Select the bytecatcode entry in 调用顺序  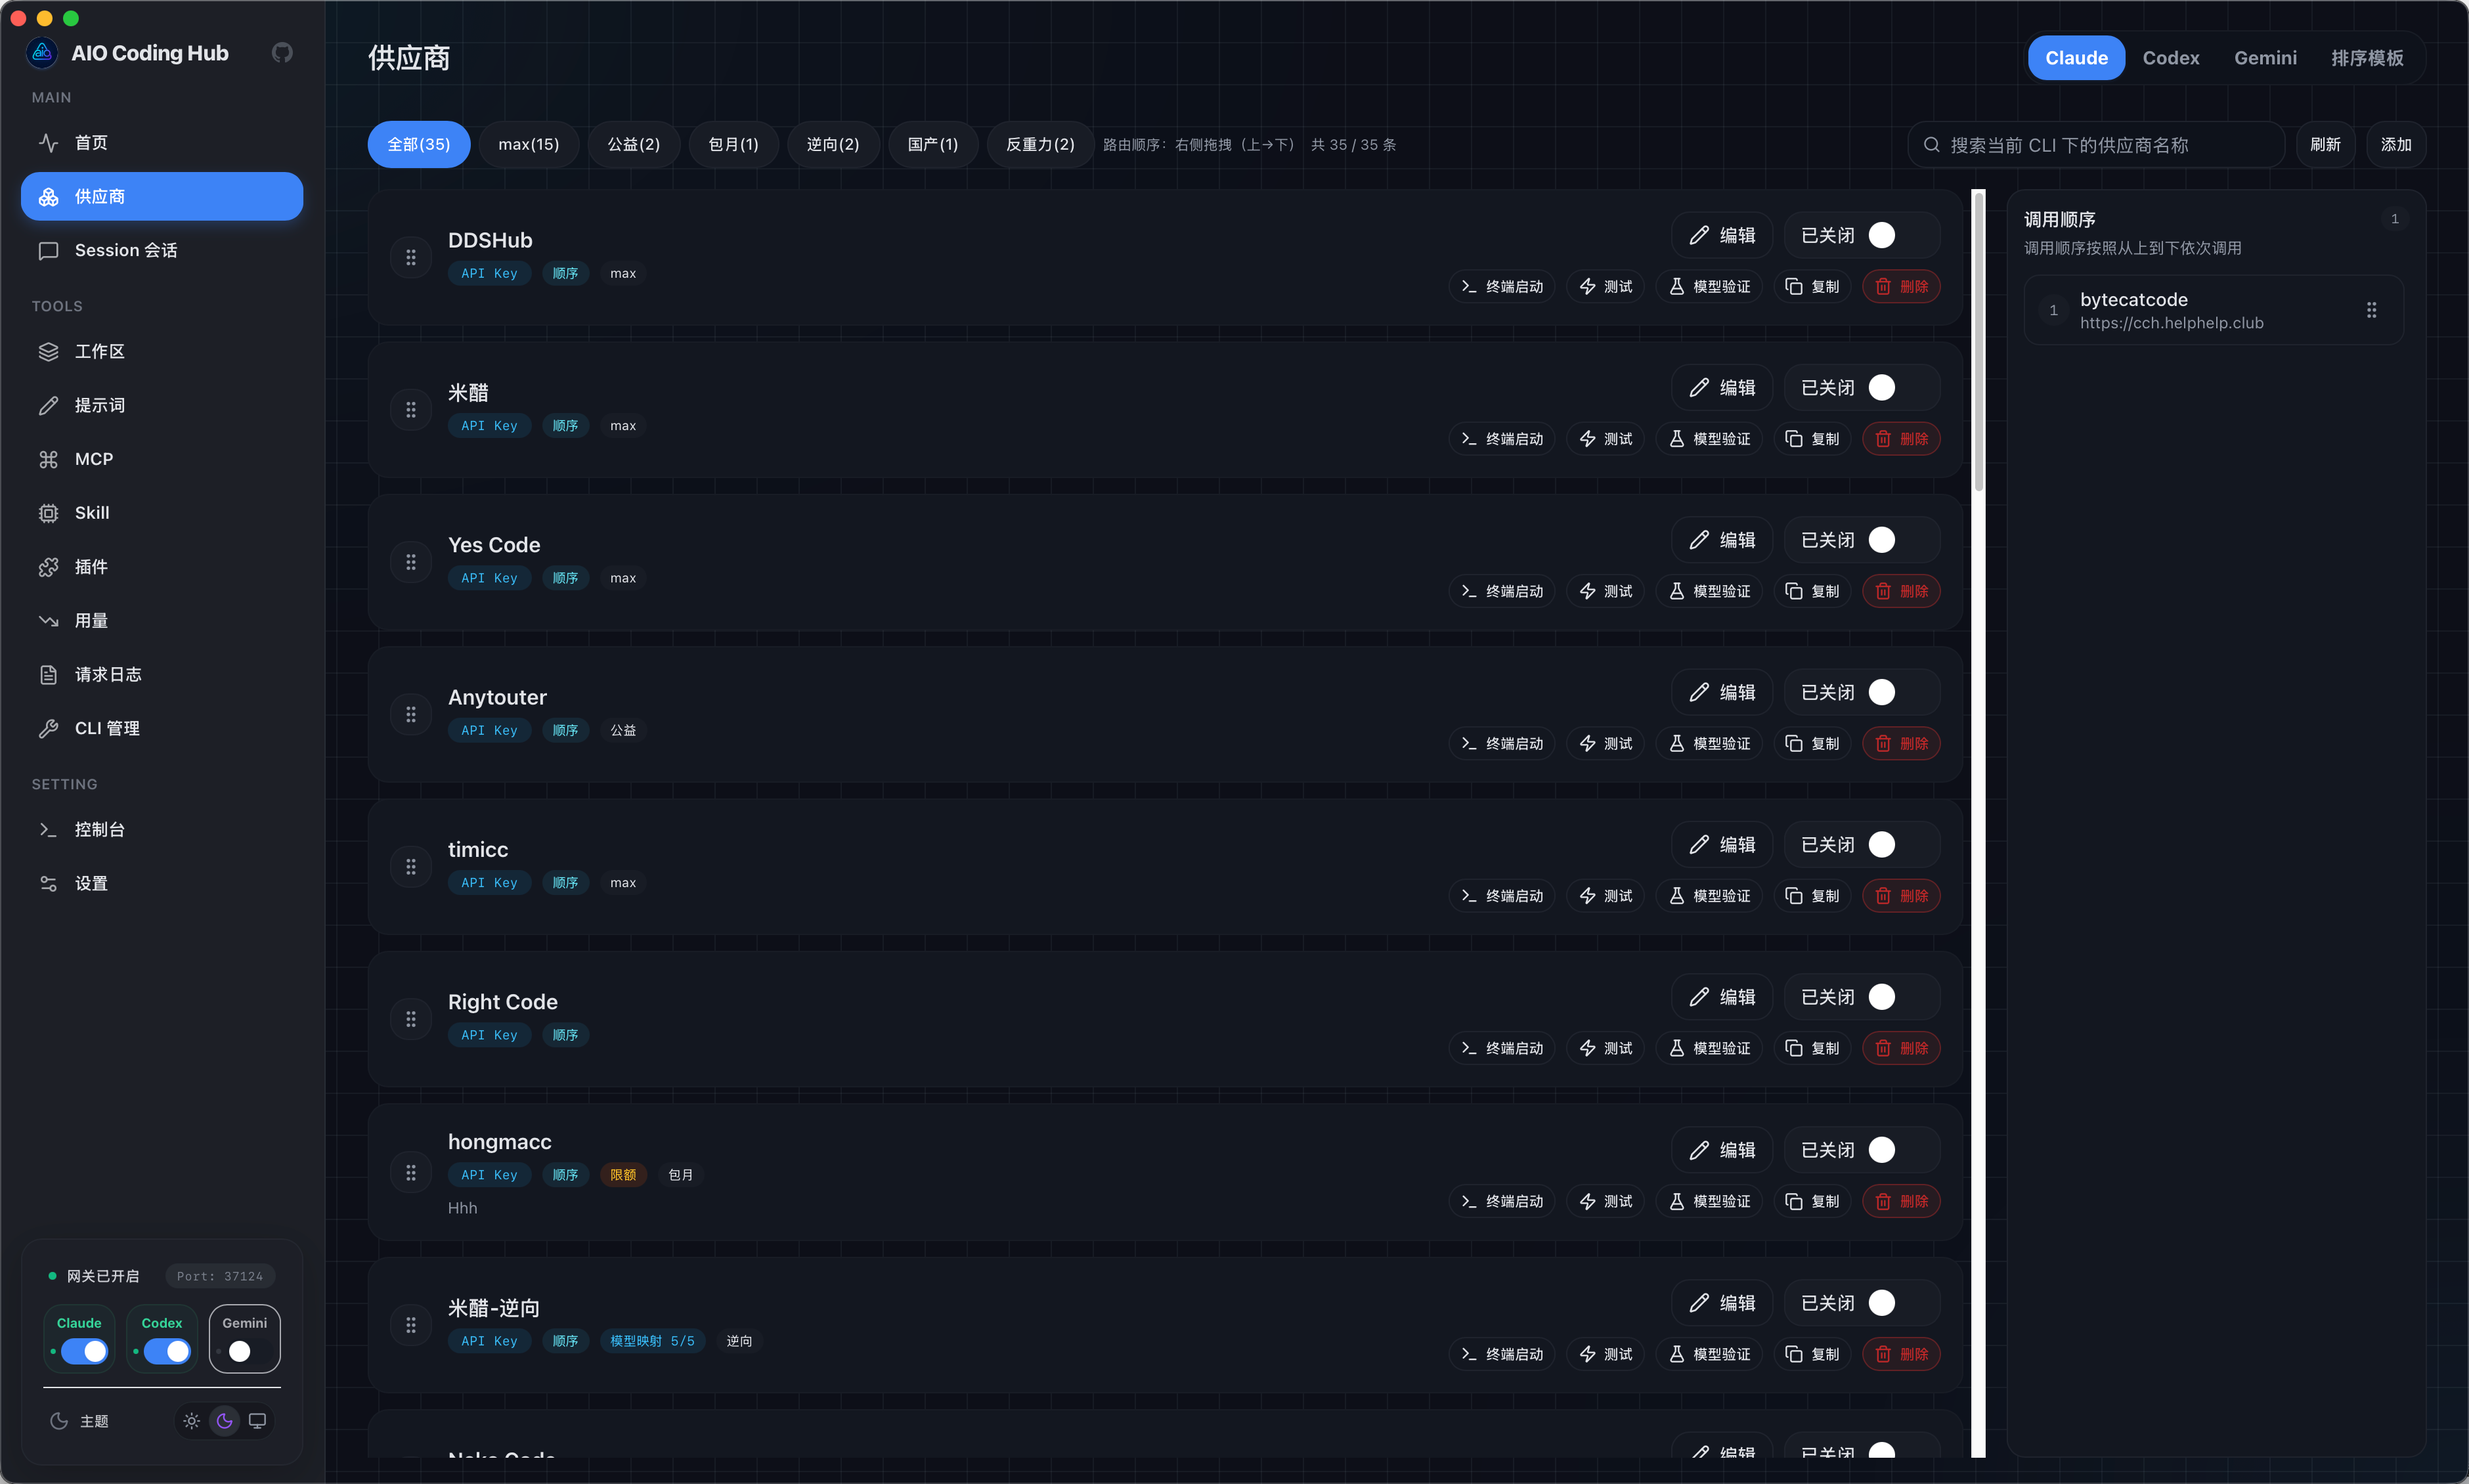pyautogui.click(x=2213, y=310)
